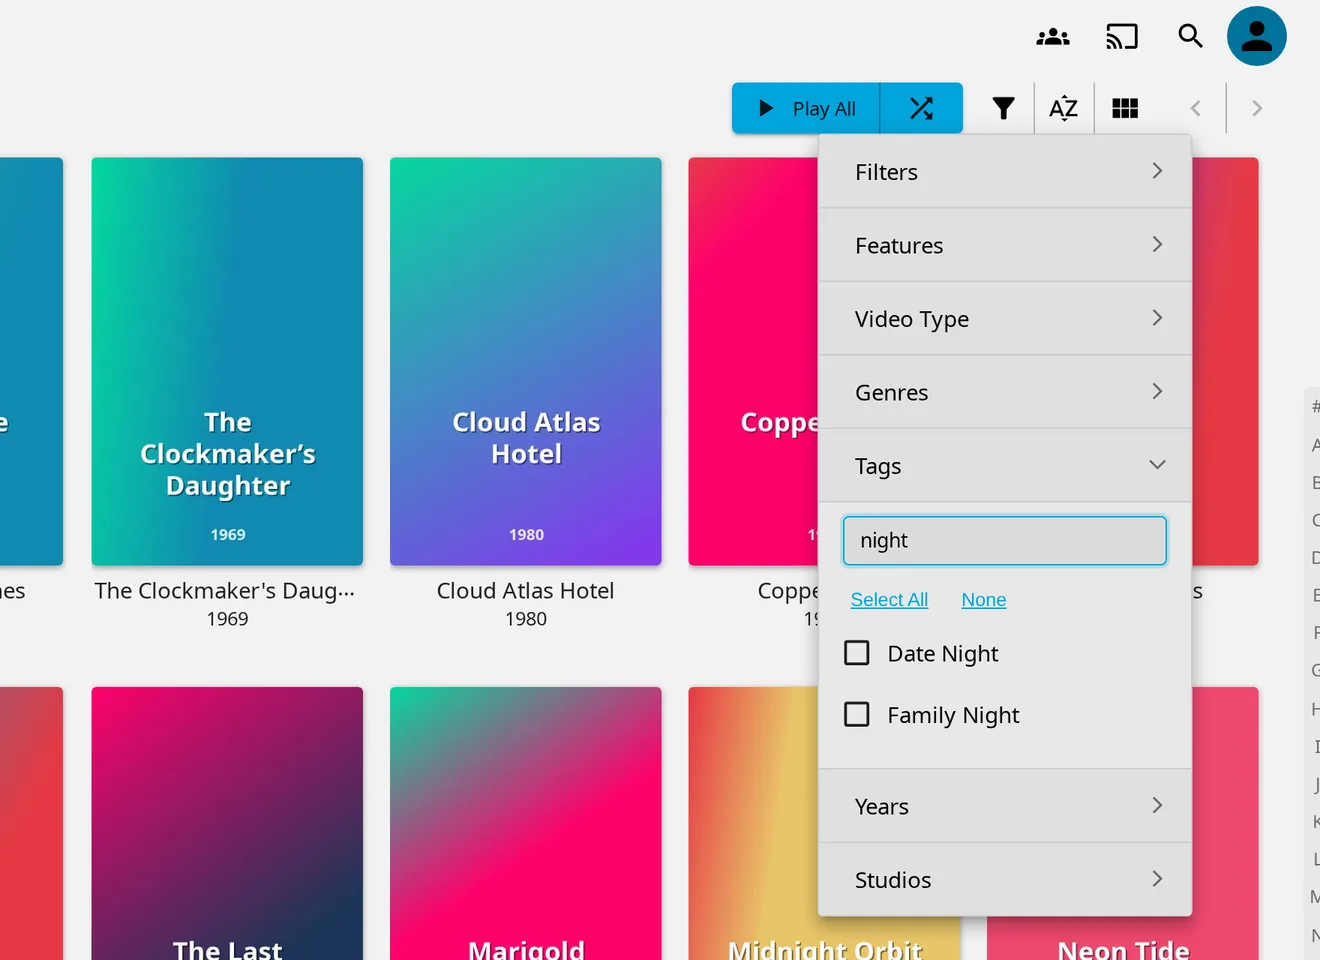The height and width of the screenshot is (960, 1320).
Task: Click the "Cloud Atlas Hotel" title text
Action: click(x=526, y=591)
